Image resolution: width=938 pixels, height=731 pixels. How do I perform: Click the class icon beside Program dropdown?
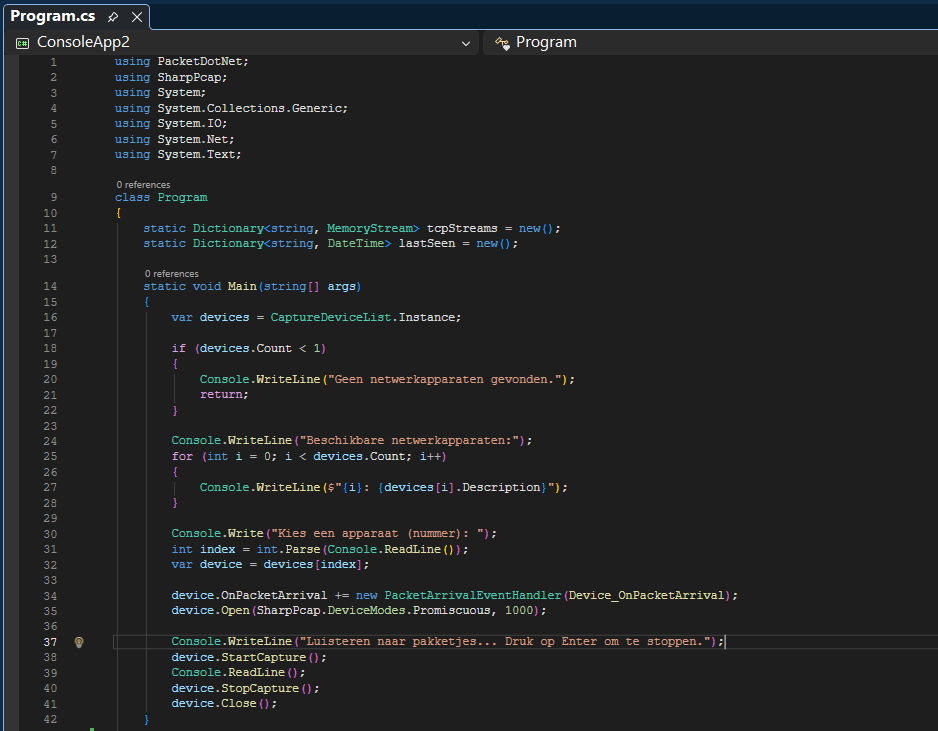pos(503,43)
